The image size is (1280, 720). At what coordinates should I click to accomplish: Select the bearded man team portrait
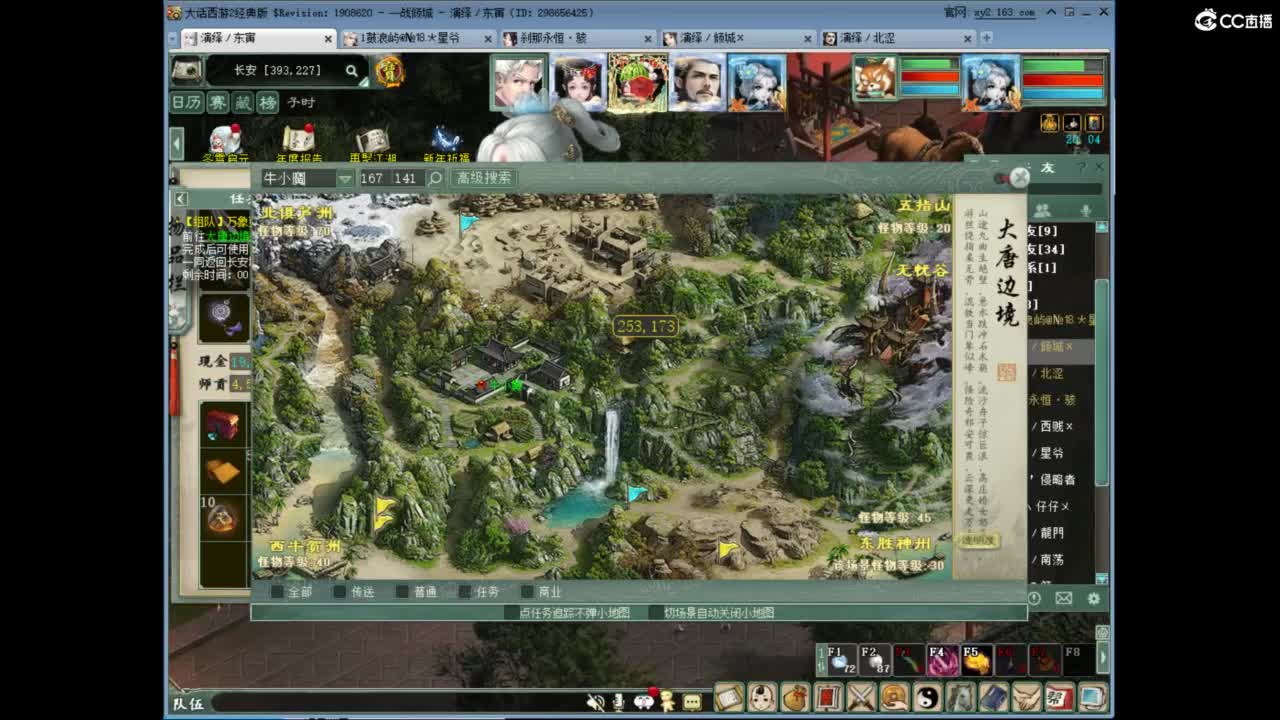(x=697, y=82)
